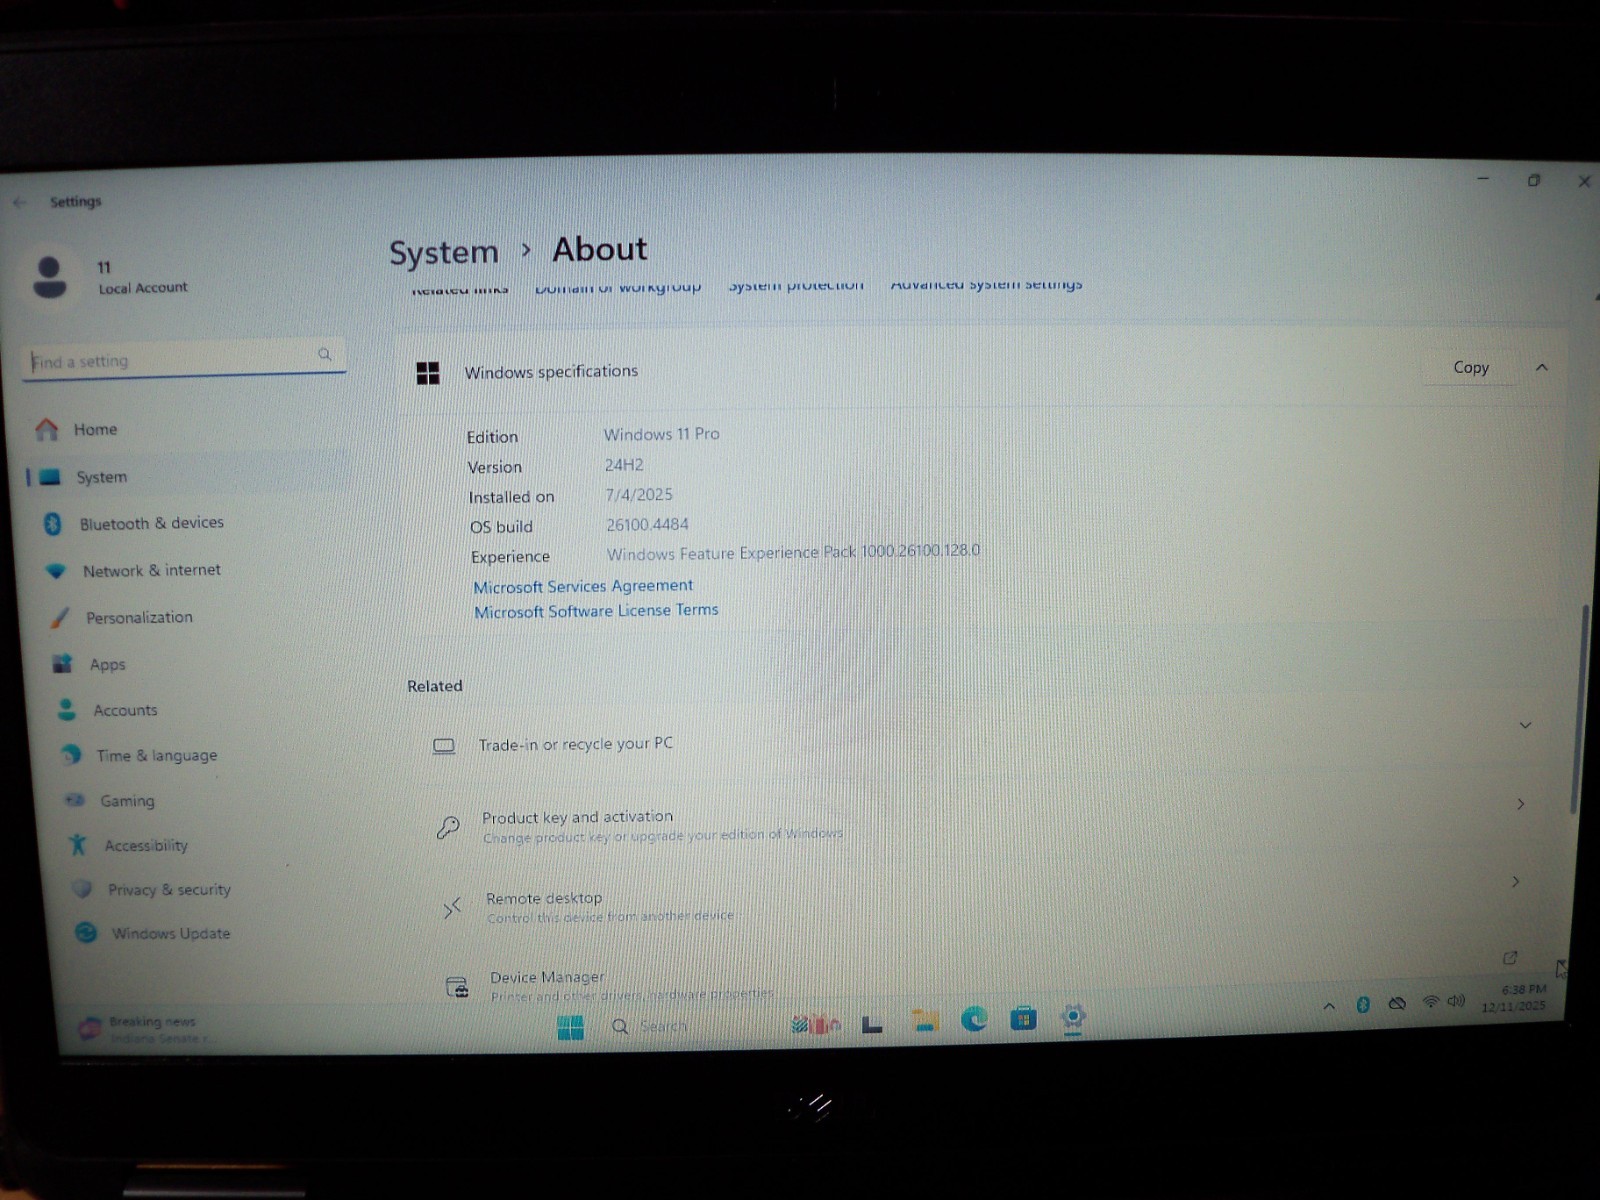Select the Windows 11 Pro edition text
The image size is (1600, 1200).
(x=661, y=434)
